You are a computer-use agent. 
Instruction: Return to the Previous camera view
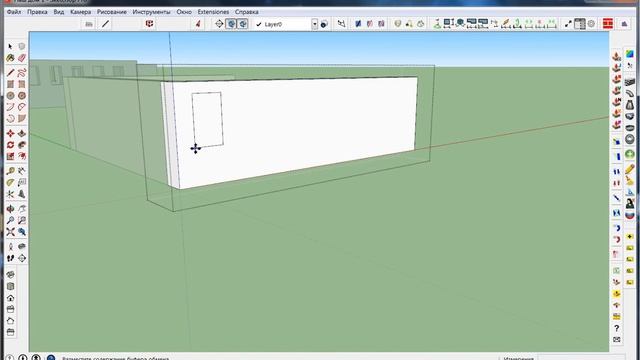22,232
